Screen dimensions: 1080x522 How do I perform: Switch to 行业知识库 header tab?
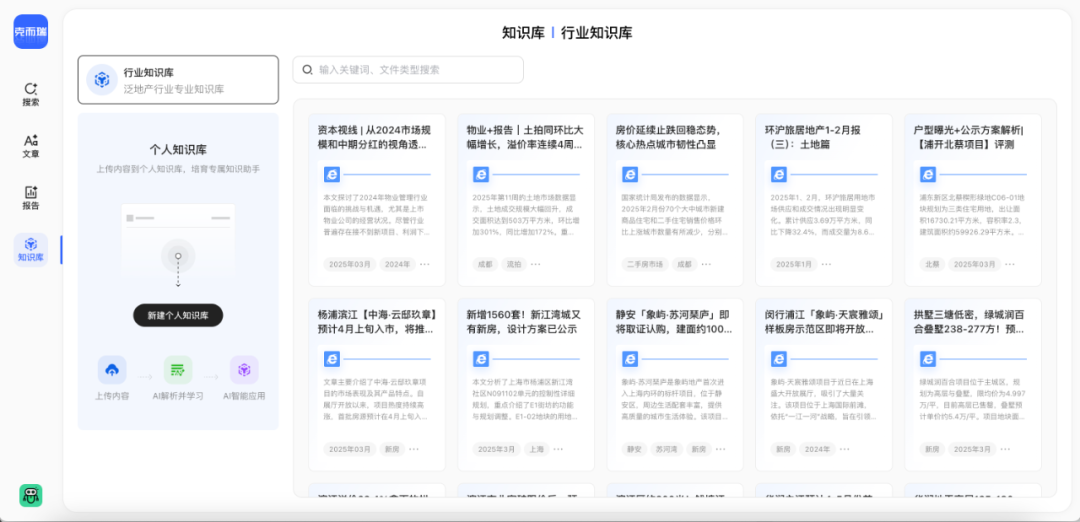point(596,33)
